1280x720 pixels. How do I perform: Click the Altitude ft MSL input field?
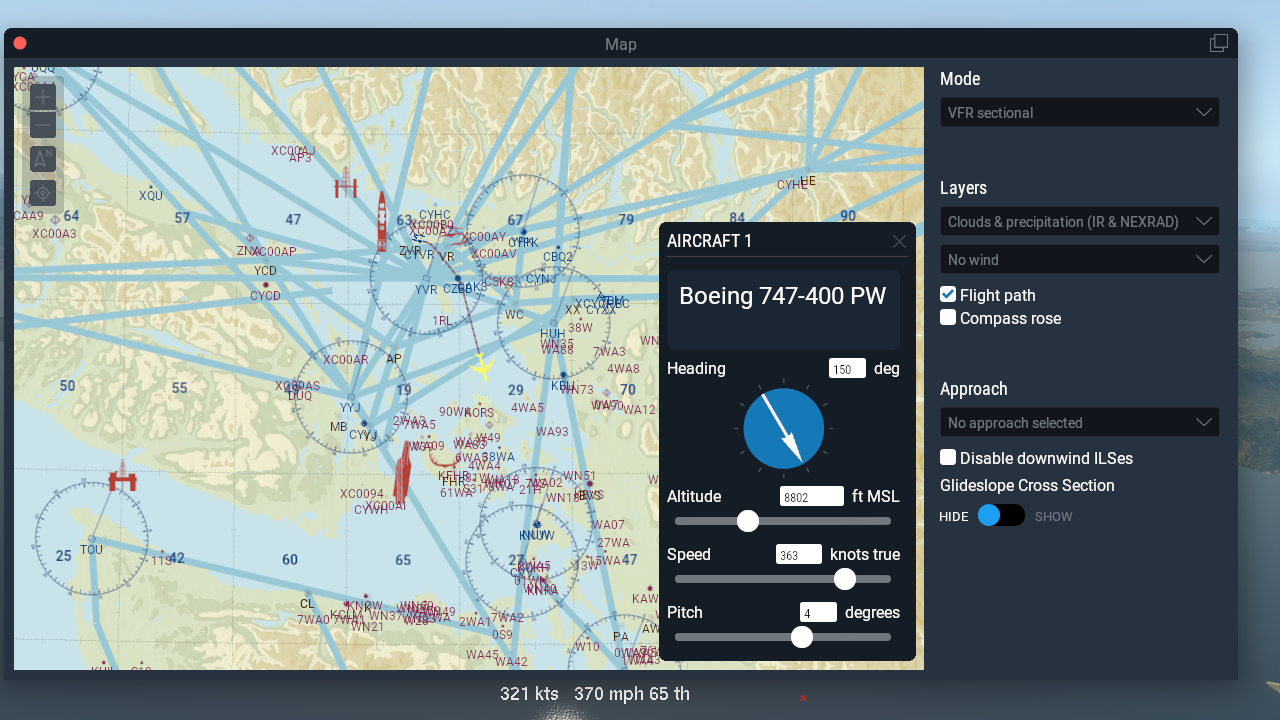tap(812, 497)
